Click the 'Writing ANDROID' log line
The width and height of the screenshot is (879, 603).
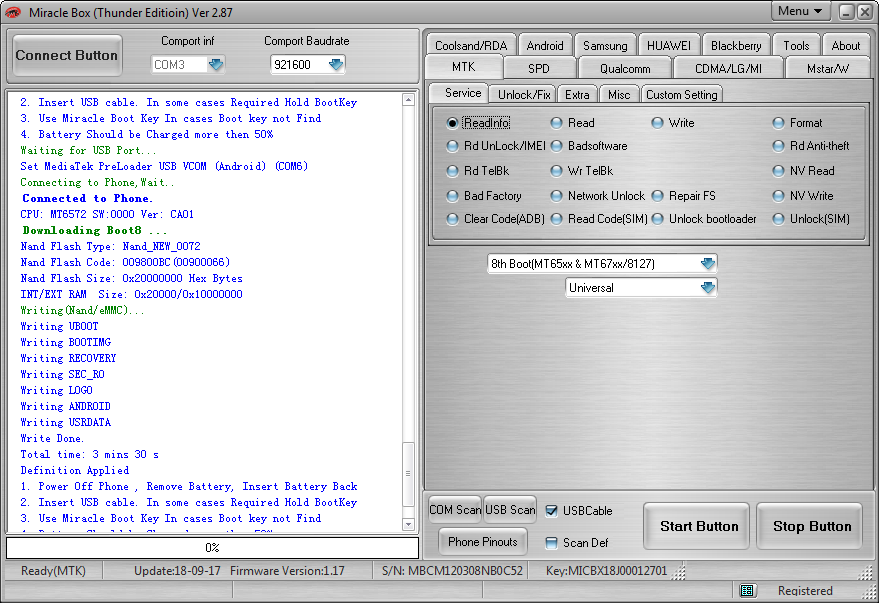(66, 406)
